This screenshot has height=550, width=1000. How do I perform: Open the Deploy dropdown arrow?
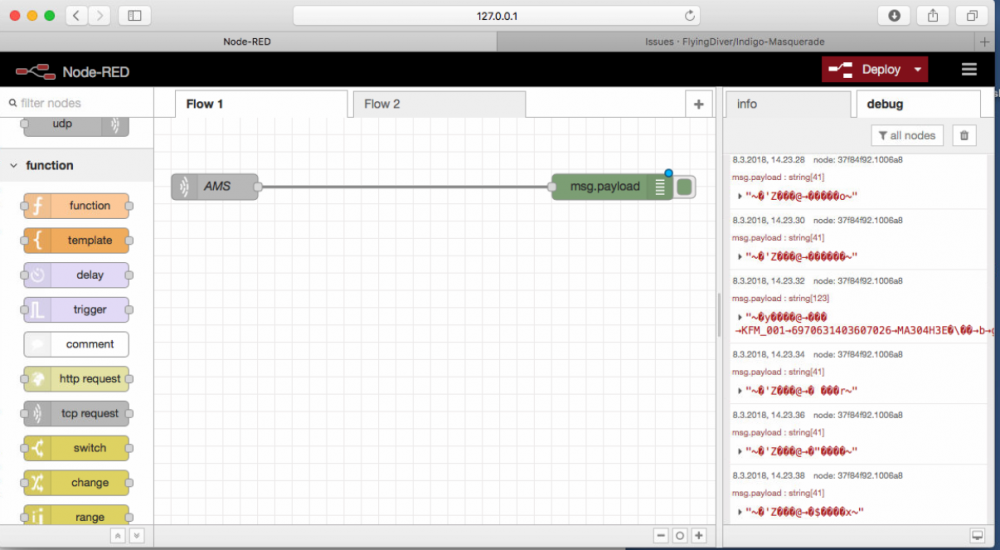coord(914,70)
